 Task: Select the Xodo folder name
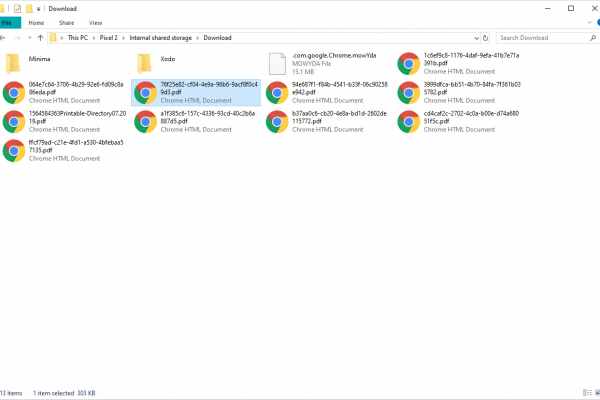[x=168, y=59]
